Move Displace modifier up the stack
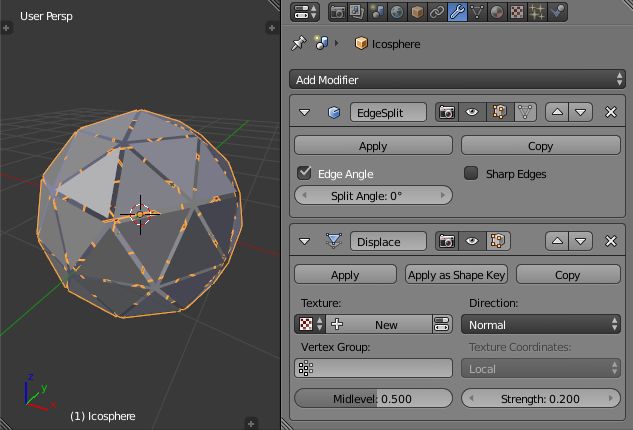 [x=557, y=241]
